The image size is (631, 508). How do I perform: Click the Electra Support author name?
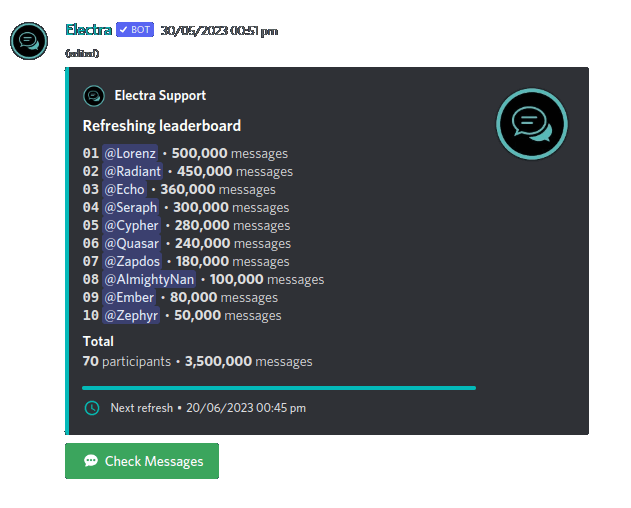(160, 96)
